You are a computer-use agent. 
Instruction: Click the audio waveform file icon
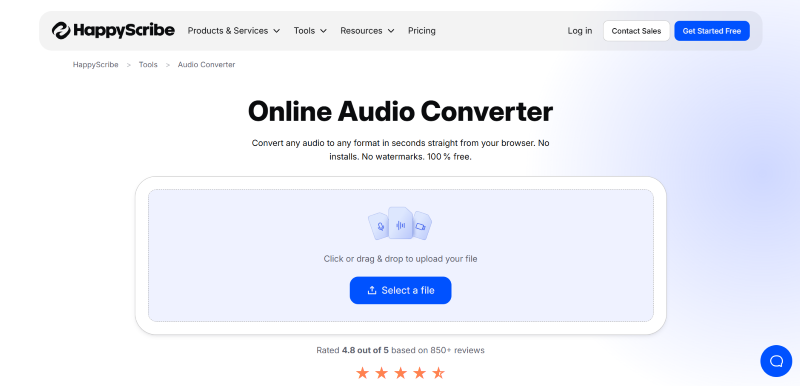point(401,223)
